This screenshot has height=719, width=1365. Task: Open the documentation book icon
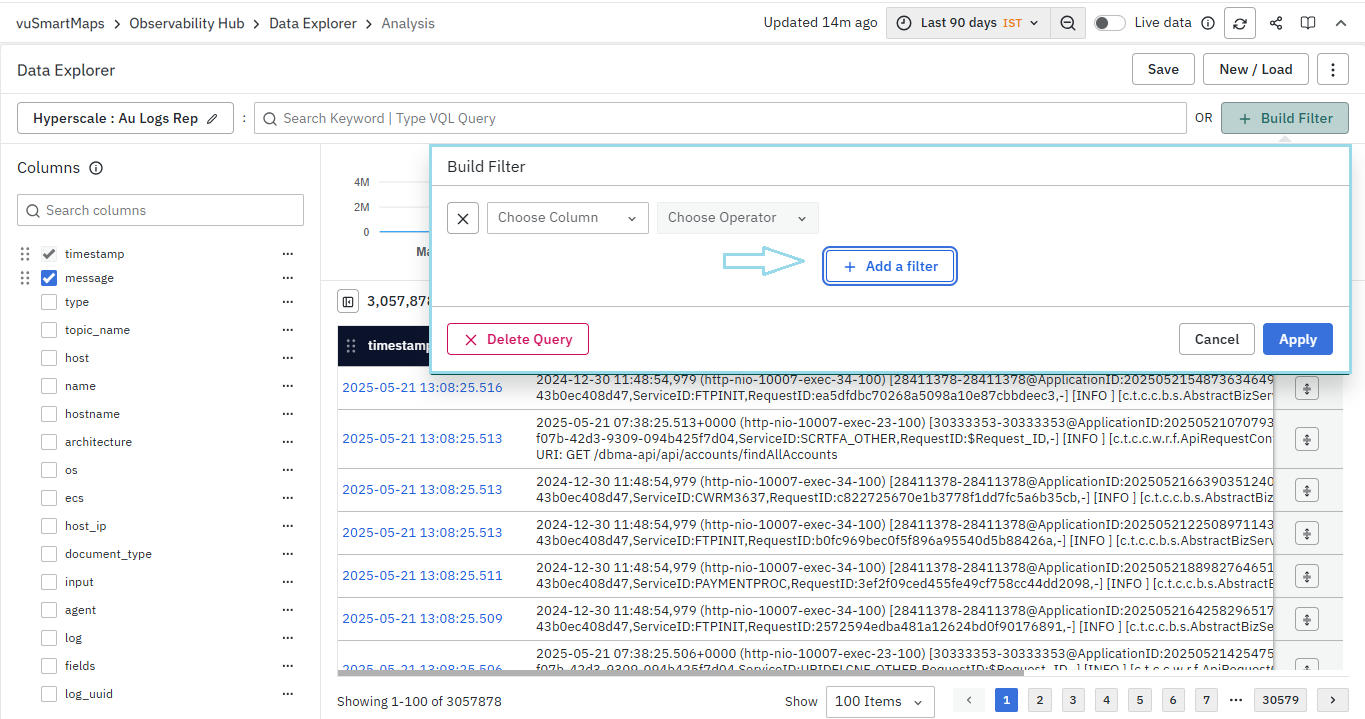(1307, 23)
